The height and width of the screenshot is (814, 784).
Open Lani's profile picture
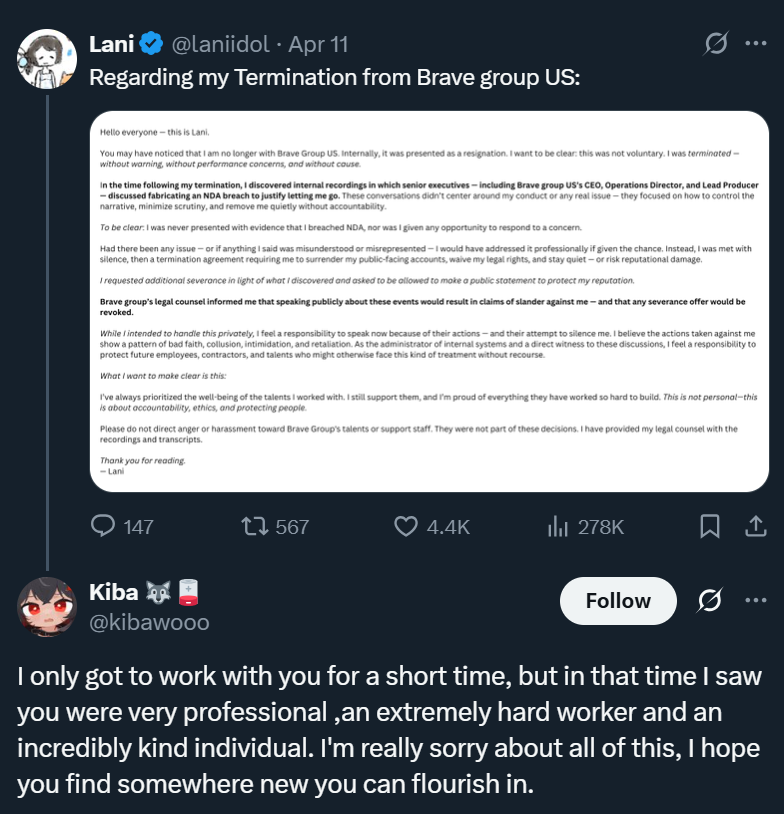pyautogui.click(x=47, y=58)
